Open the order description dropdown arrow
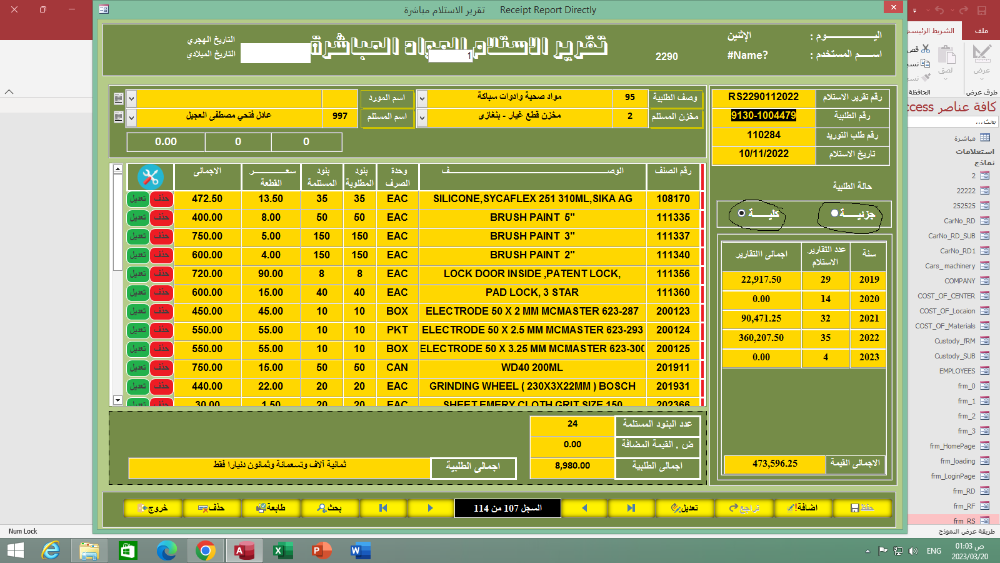Screen dimensions: 1000x563 click(x=422, y=99)
